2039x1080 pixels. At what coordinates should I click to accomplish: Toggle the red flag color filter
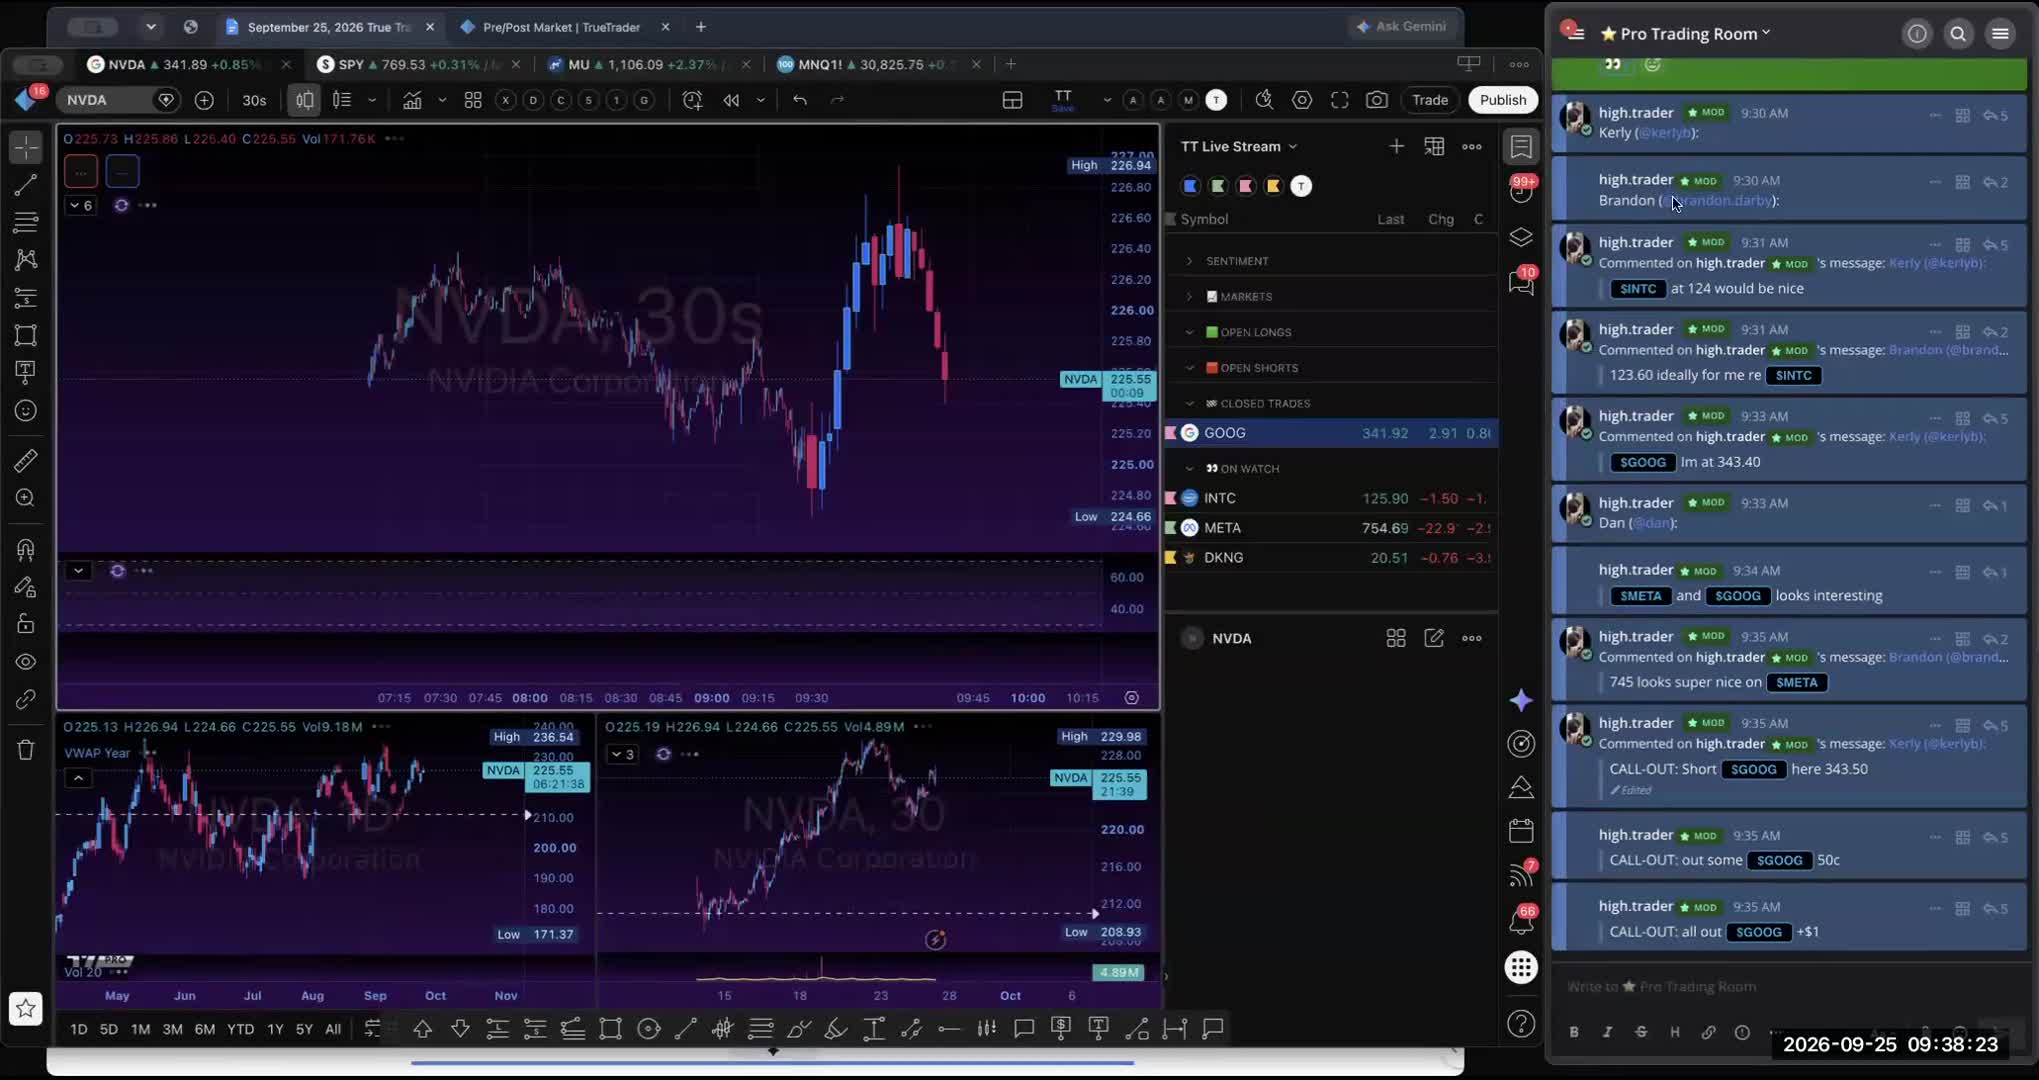click(1246, 186)
